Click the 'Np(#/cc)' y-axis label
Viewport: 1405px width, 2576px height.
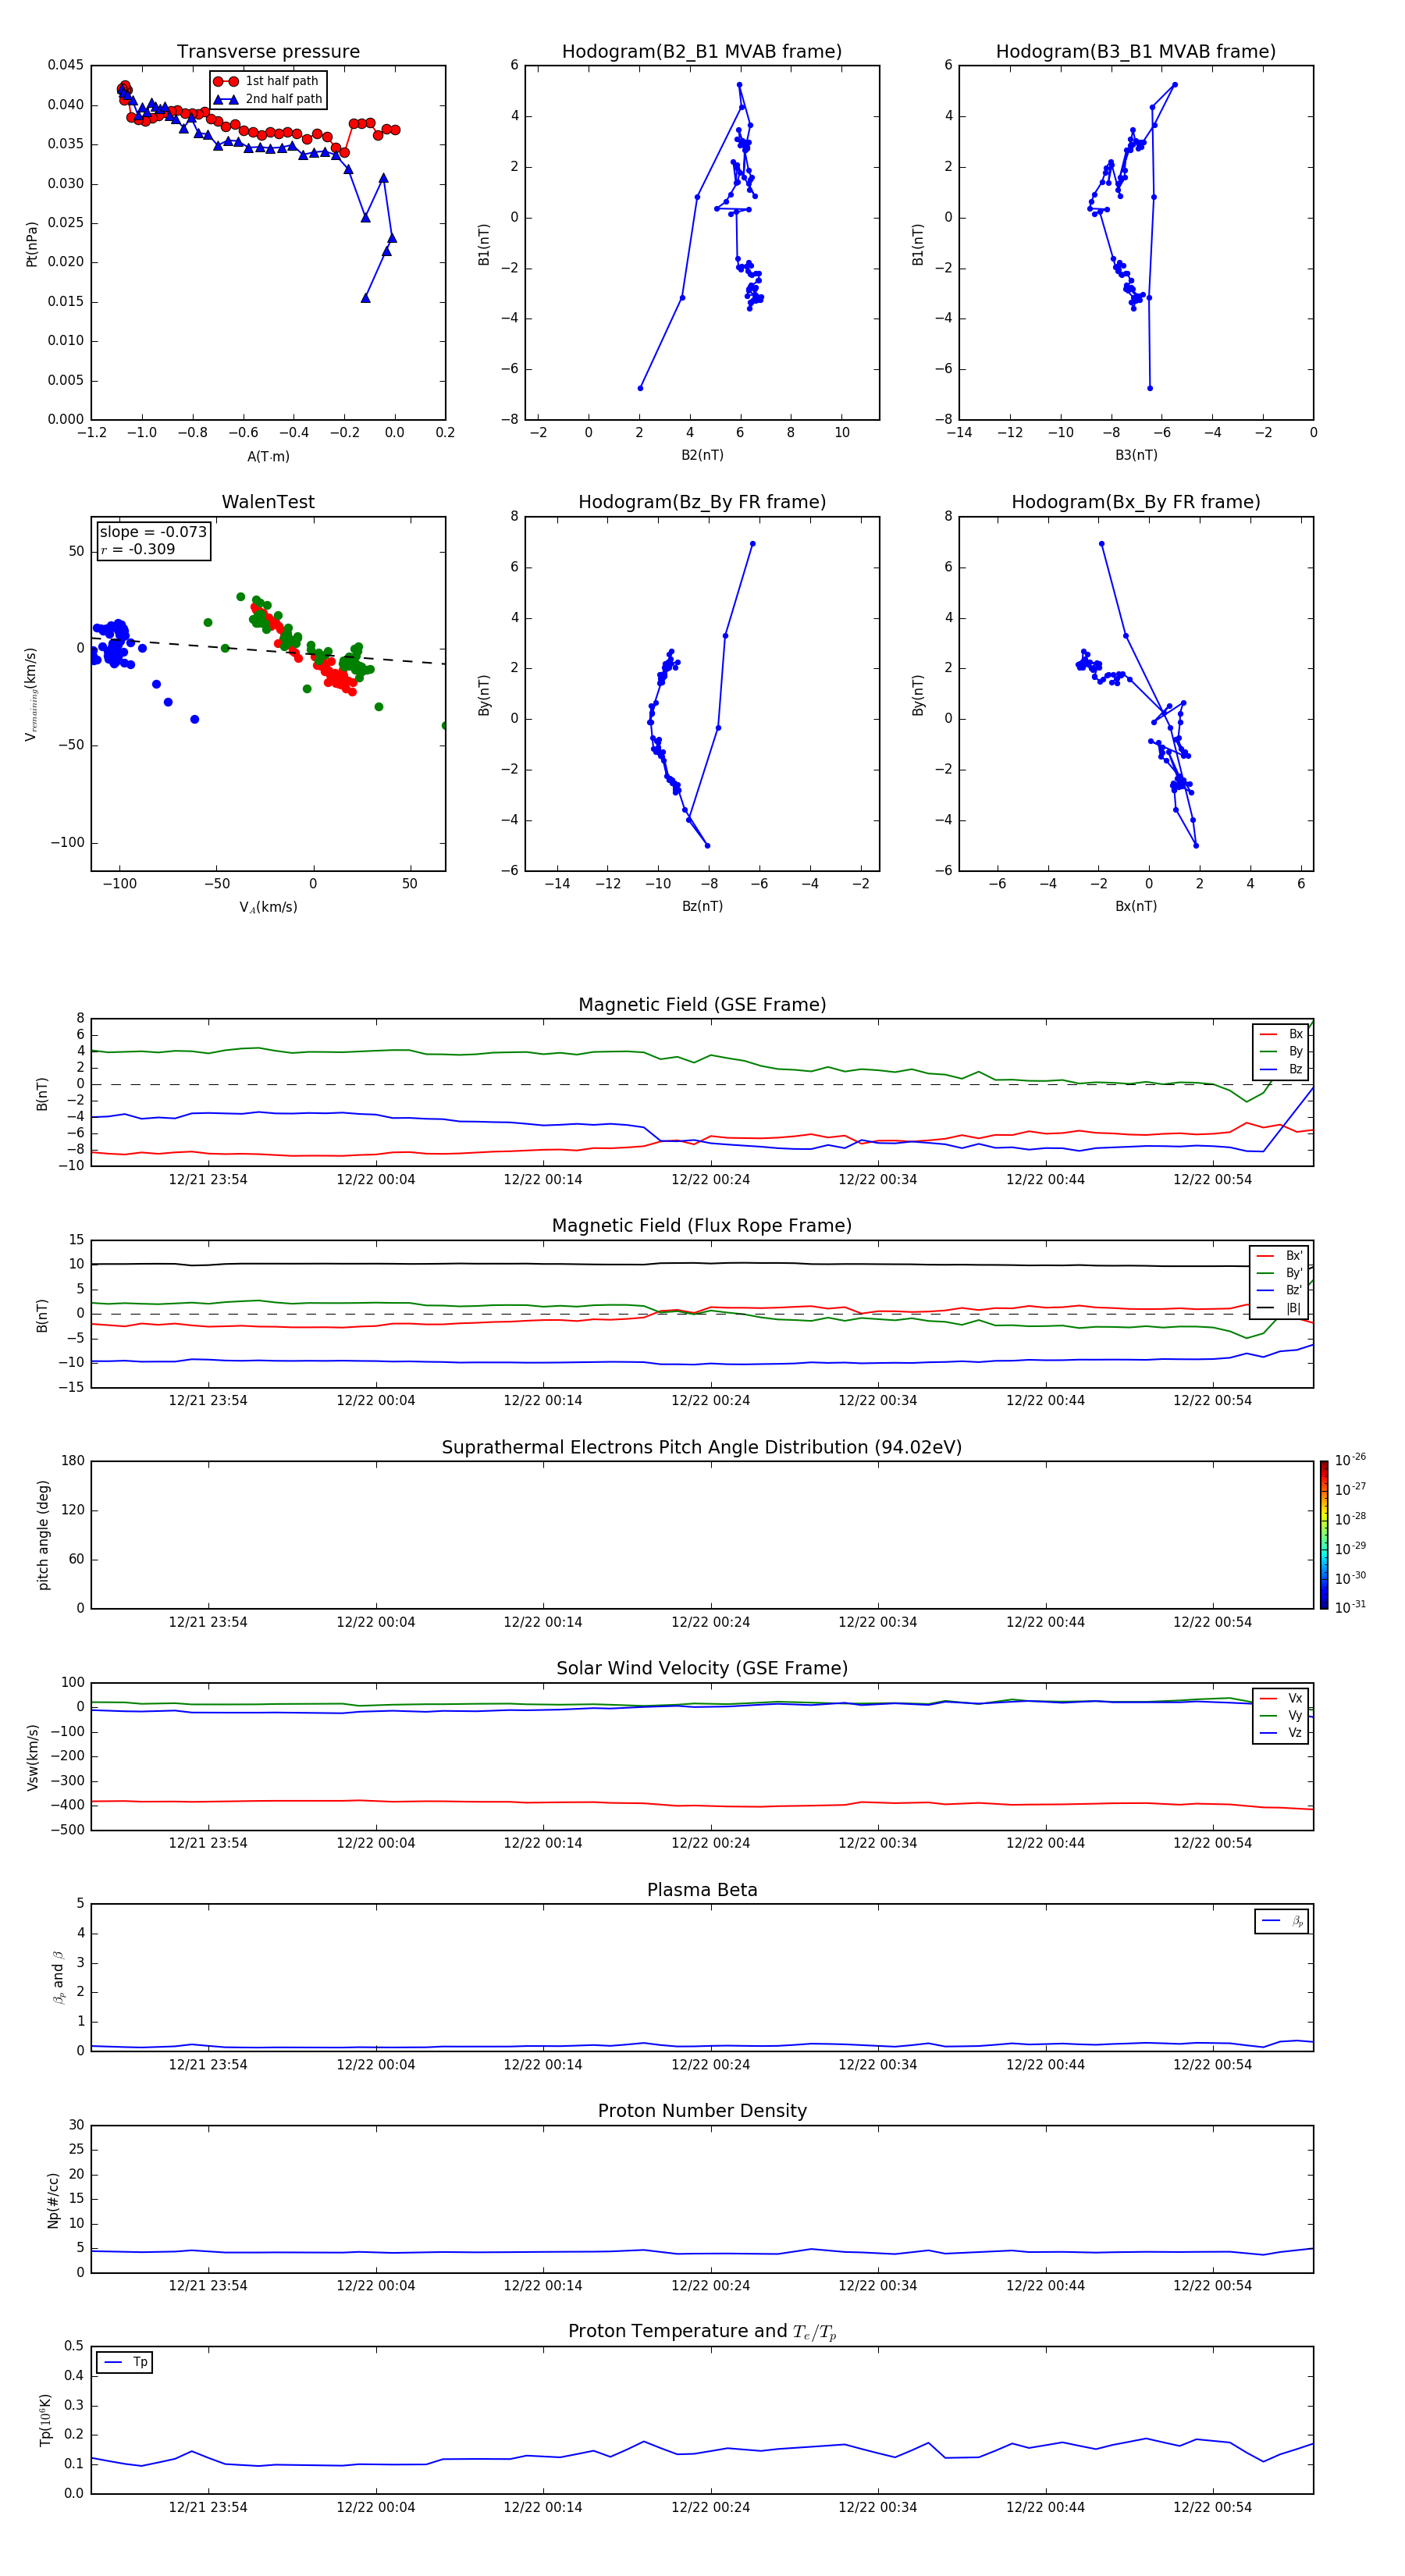click(x=53, y=2200)
